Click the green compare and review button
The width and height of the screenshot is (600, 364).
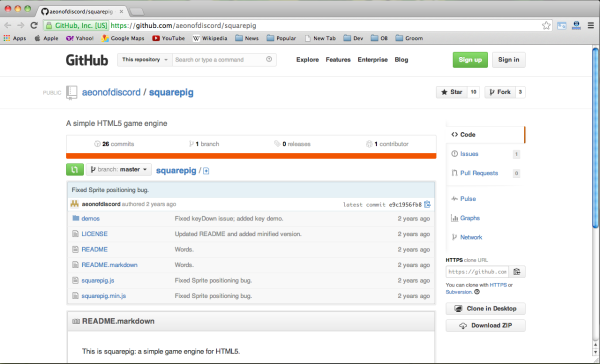pos(75,169)
